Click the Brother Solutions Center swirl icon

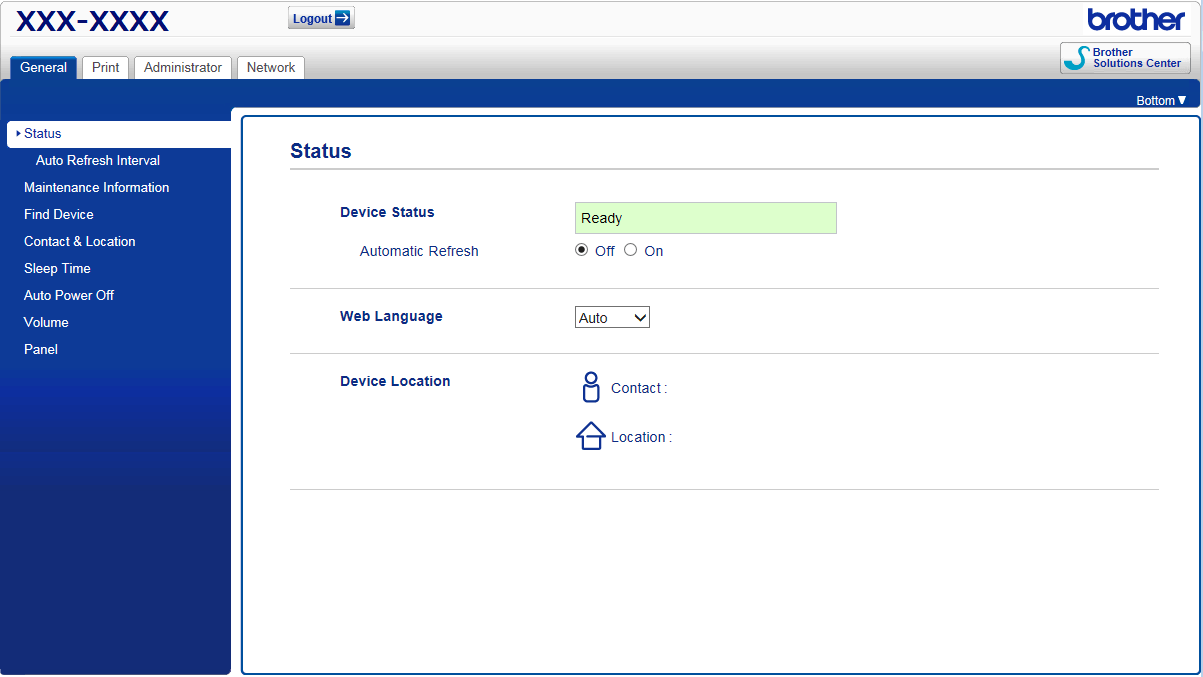click(x=1077, y=58)
